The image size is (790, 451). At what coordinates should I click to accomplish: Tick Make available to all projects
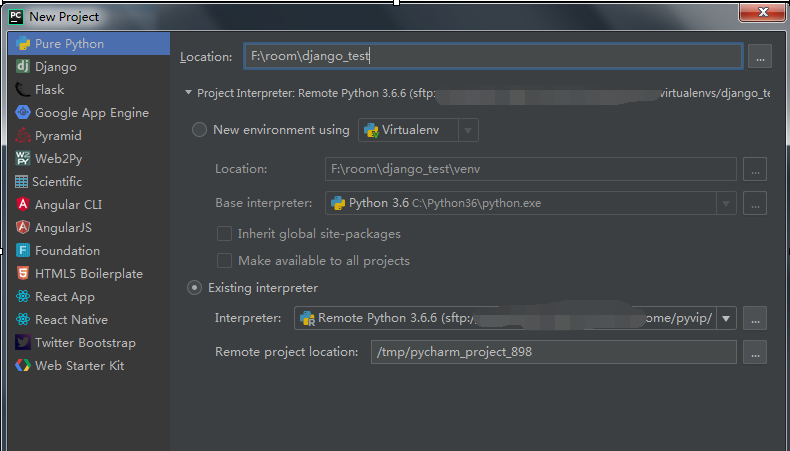224,261
